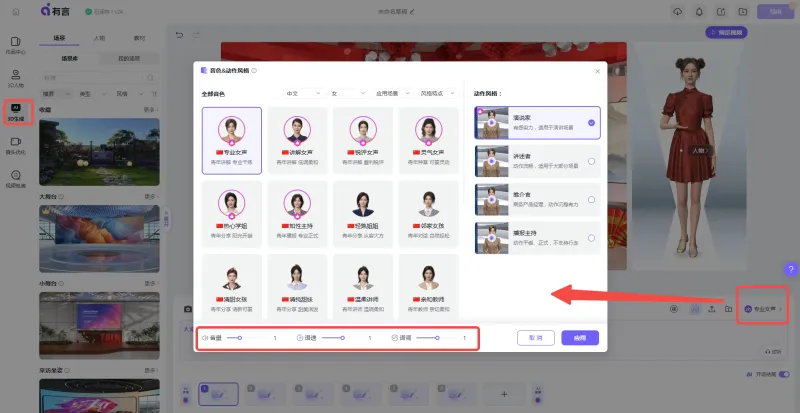Open the 风格 dropdown in scene panel
This screenshot has height=413, width=800.
pos(130,94)
